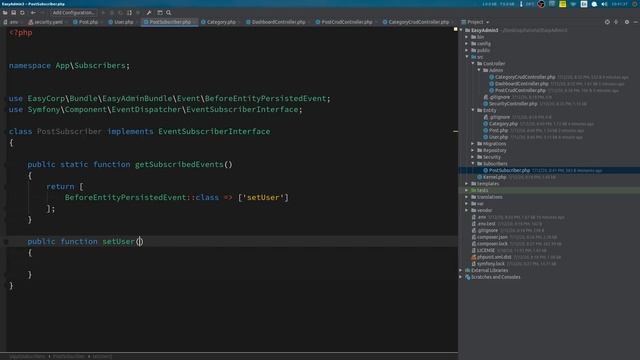Select phpunit.xml.dist in project tree
This screenshot has height=360, width=640.
coord(494,257)
